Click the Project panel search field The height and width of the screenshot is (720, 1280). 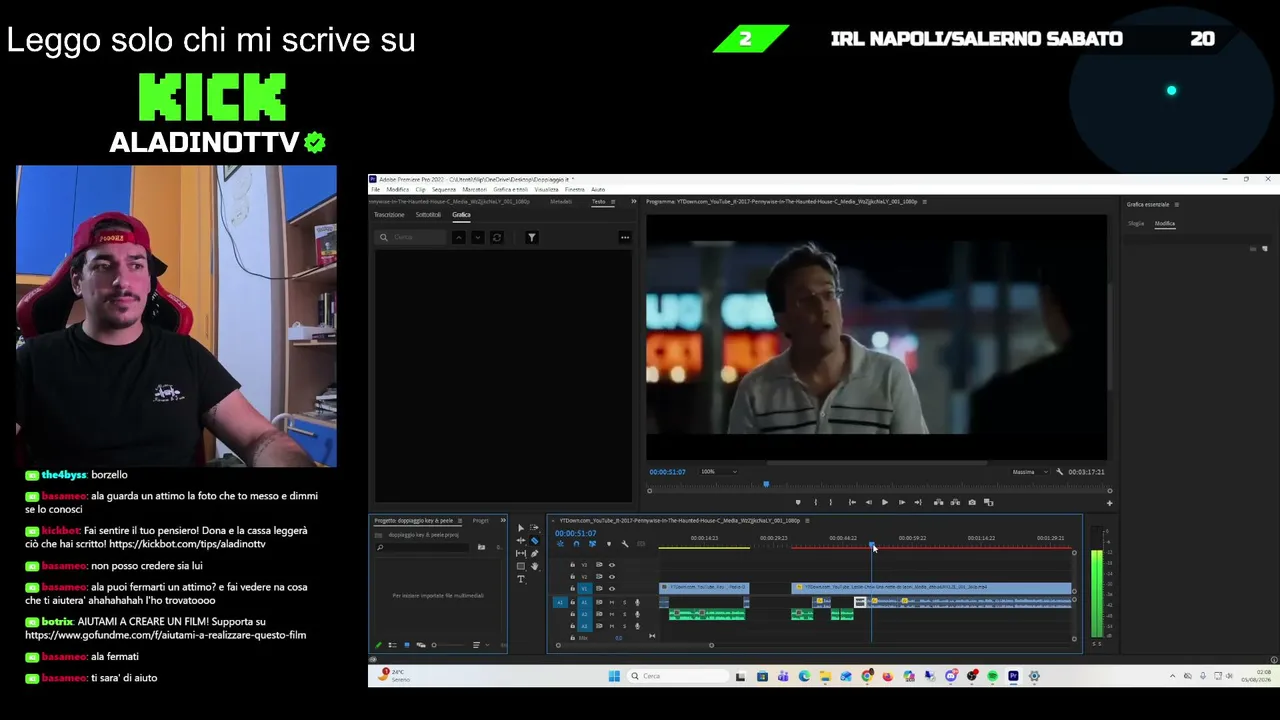click(x=423, y=547)
